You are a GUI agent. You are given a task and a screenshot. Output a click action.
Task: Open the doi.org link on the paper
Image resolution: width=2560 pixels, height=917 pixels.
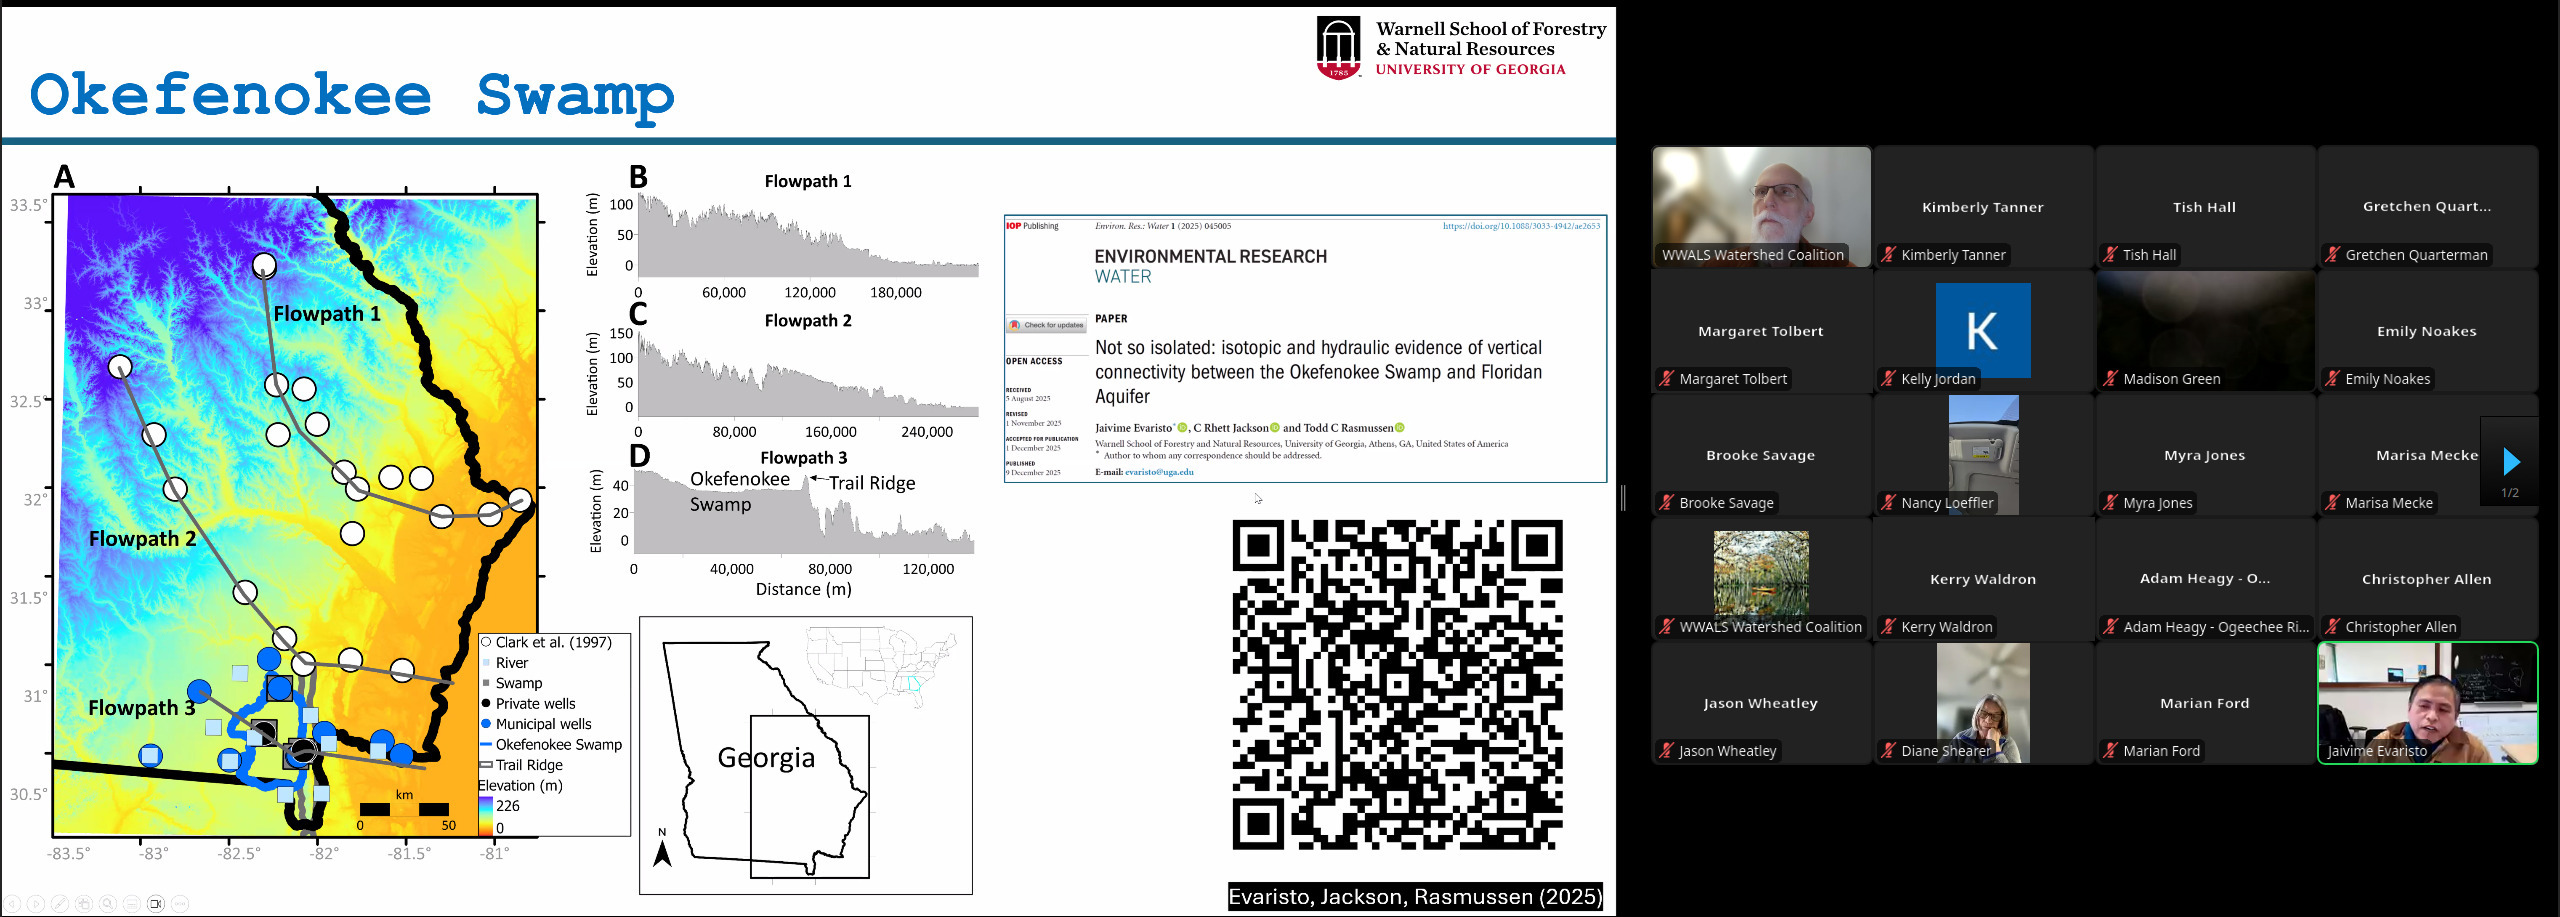tap(1520, 226)
